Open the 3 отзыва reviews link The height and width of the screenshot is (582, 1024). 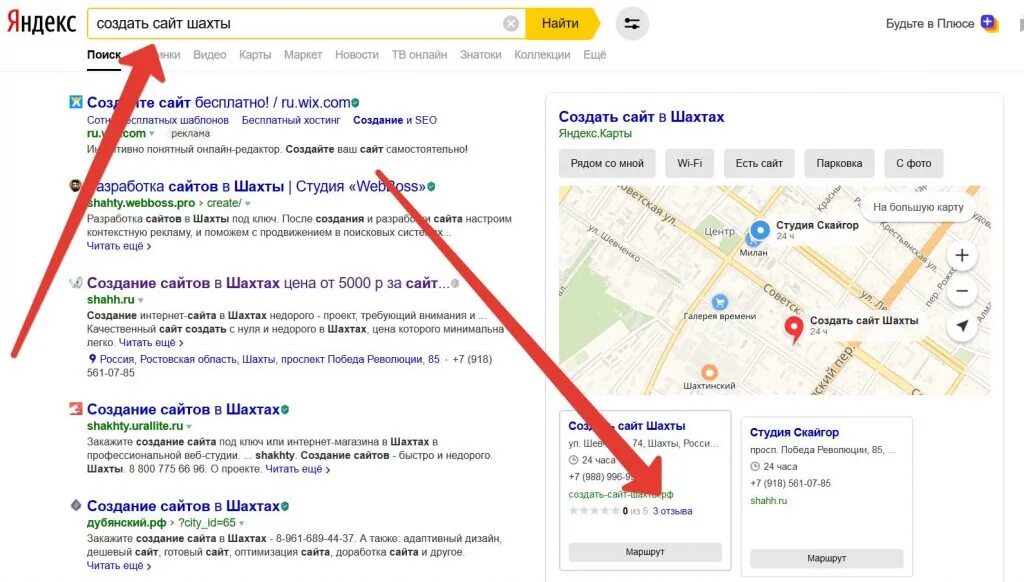(672, 511)
